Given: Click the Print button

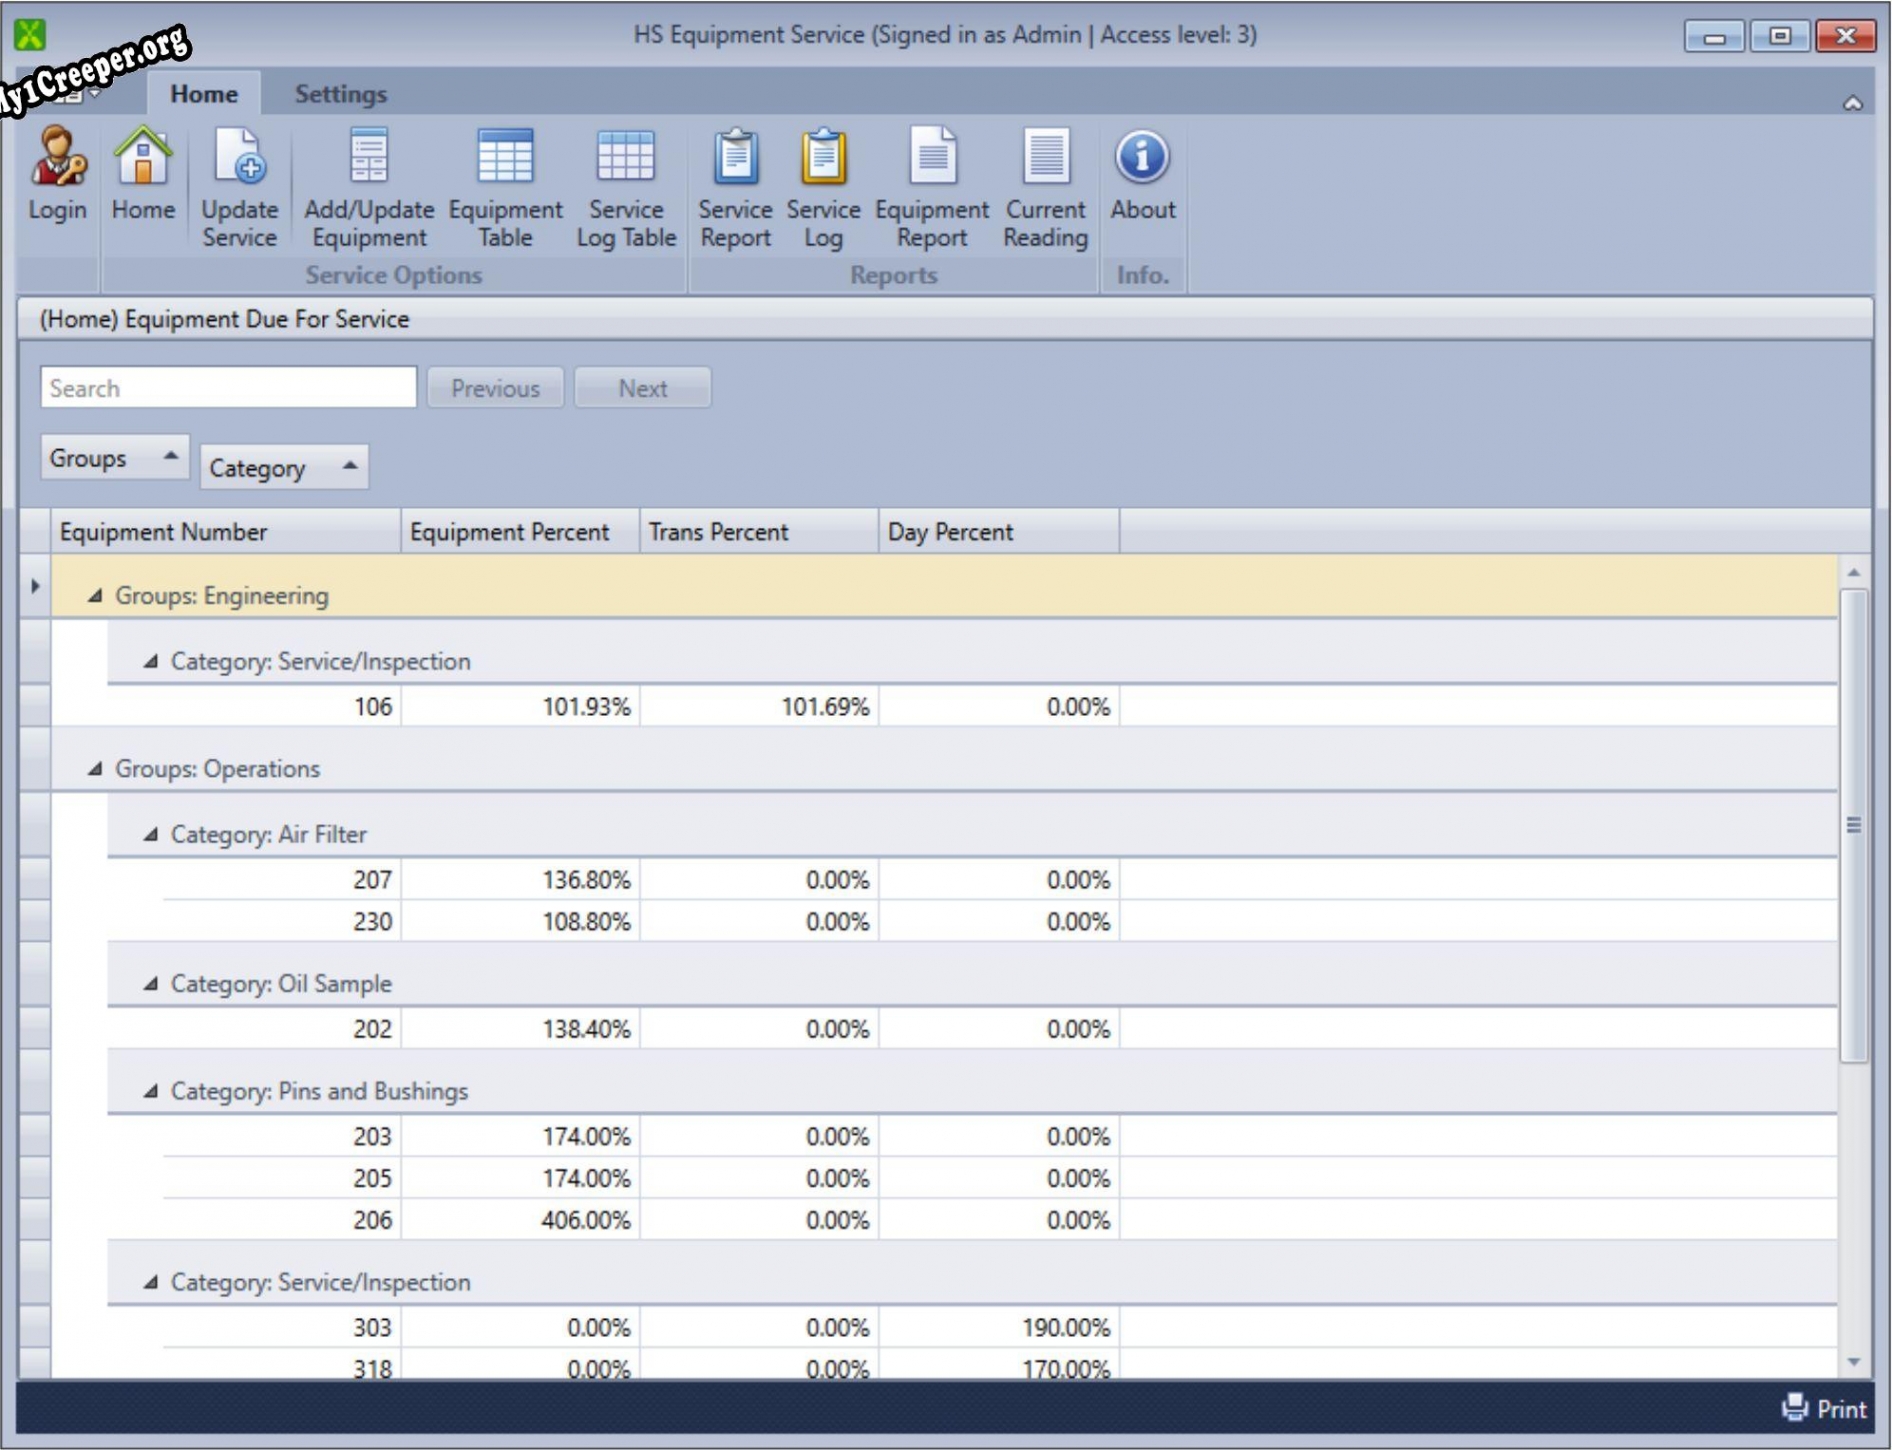Looking at the screenshot, I should pyautogui.click(x=1824, y=1409).
